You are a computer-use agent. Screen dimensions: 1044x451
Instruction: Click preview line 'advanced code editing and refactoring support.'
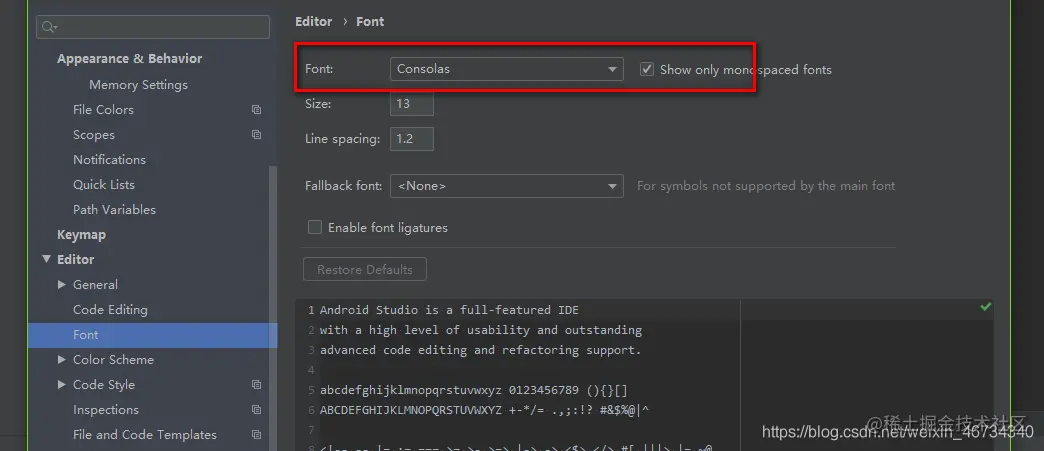pyautogui.click(x=481, y=350)
